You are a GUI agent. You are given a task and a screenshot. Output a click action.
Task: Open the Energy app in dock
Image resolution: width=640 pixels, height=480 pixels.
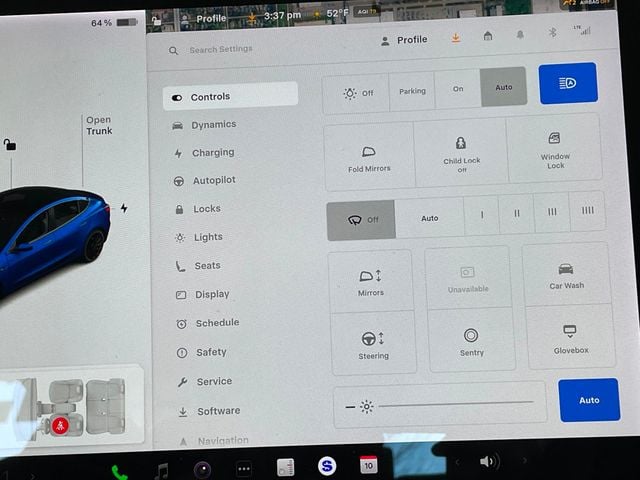[285, 467]
